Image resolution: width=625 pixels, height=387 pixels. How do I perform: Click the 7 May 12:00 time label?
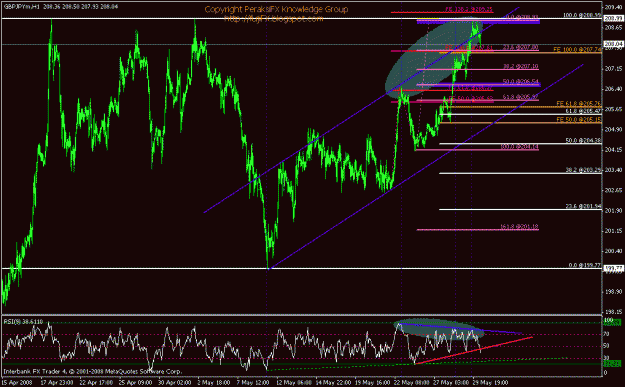coord(254,383)
